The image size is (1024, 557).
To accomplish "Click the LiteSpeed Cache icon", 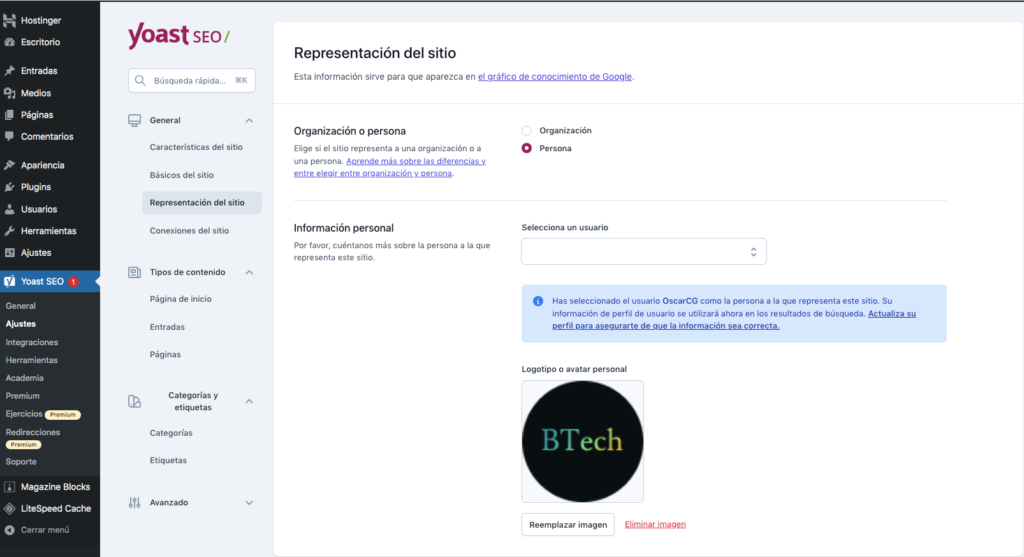I will (10, 508).
